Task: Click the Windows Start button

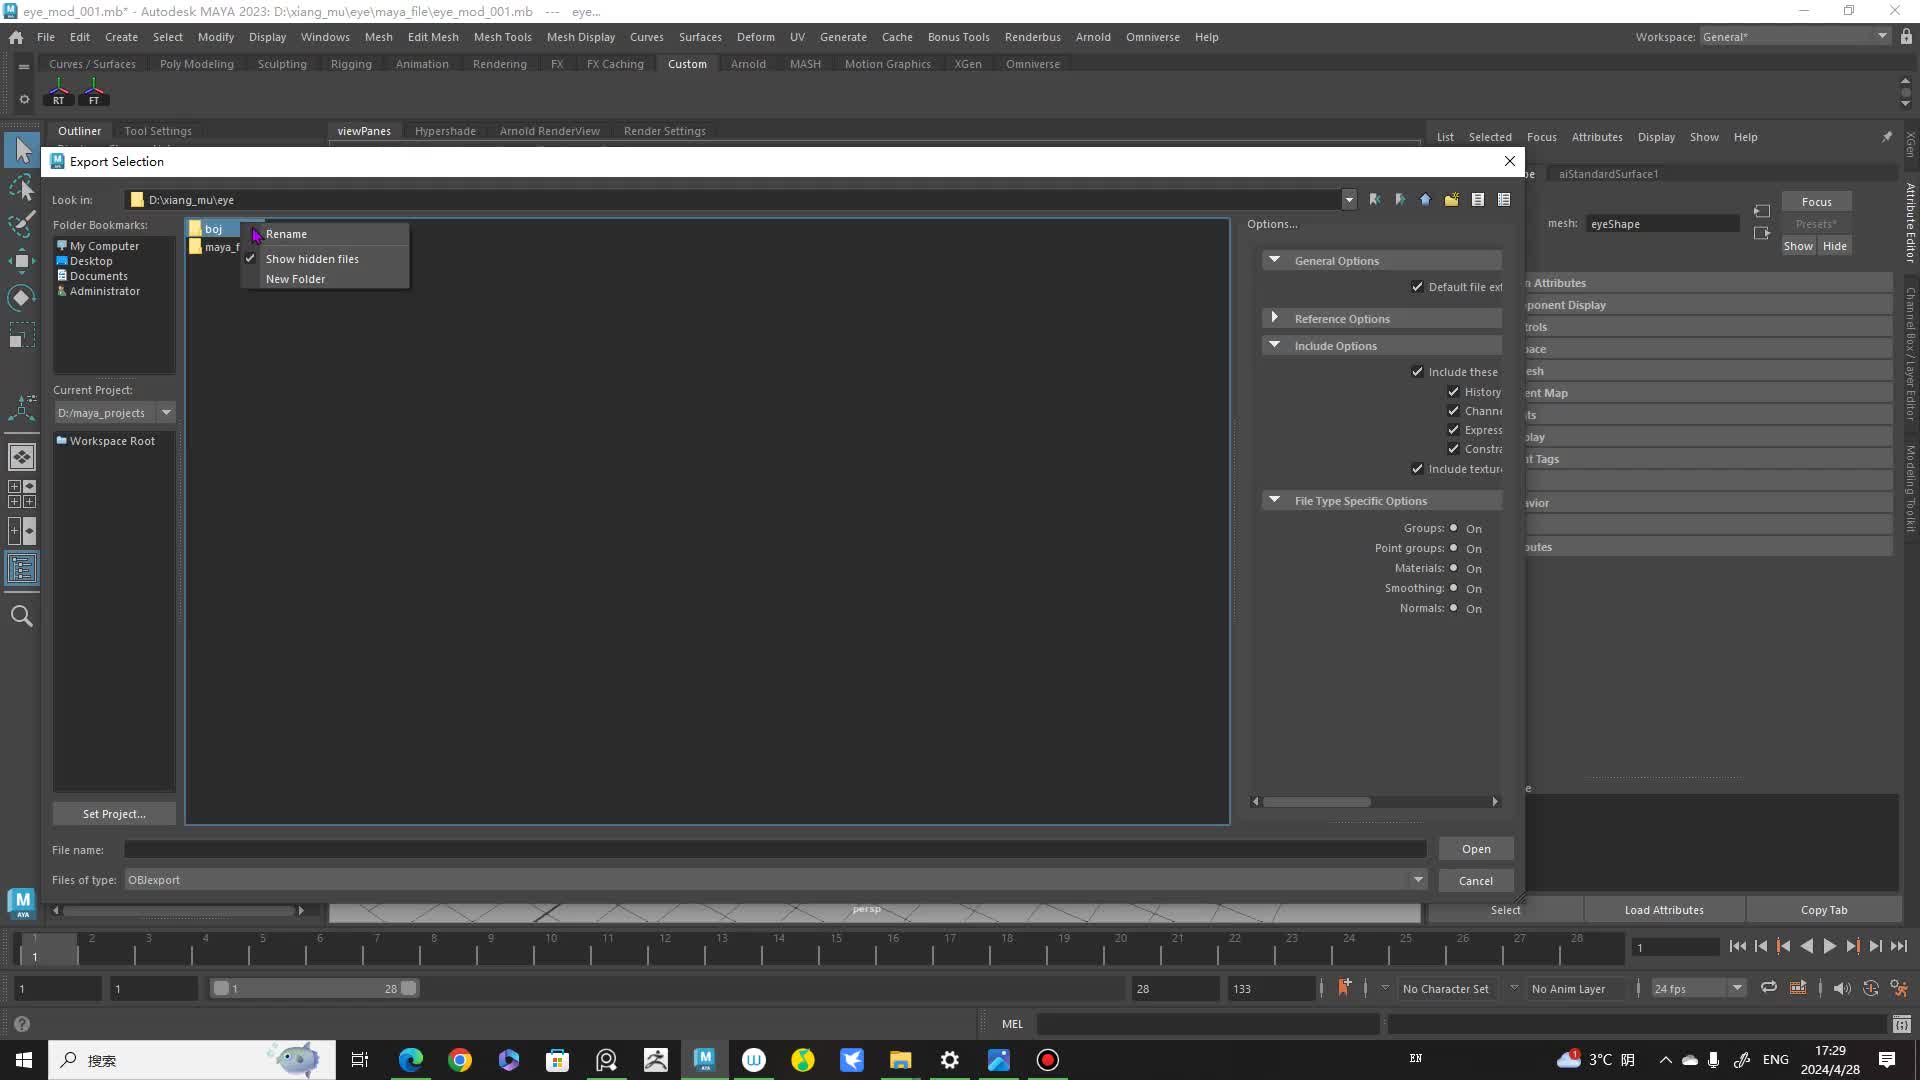Action: (x=24, y=1060)
